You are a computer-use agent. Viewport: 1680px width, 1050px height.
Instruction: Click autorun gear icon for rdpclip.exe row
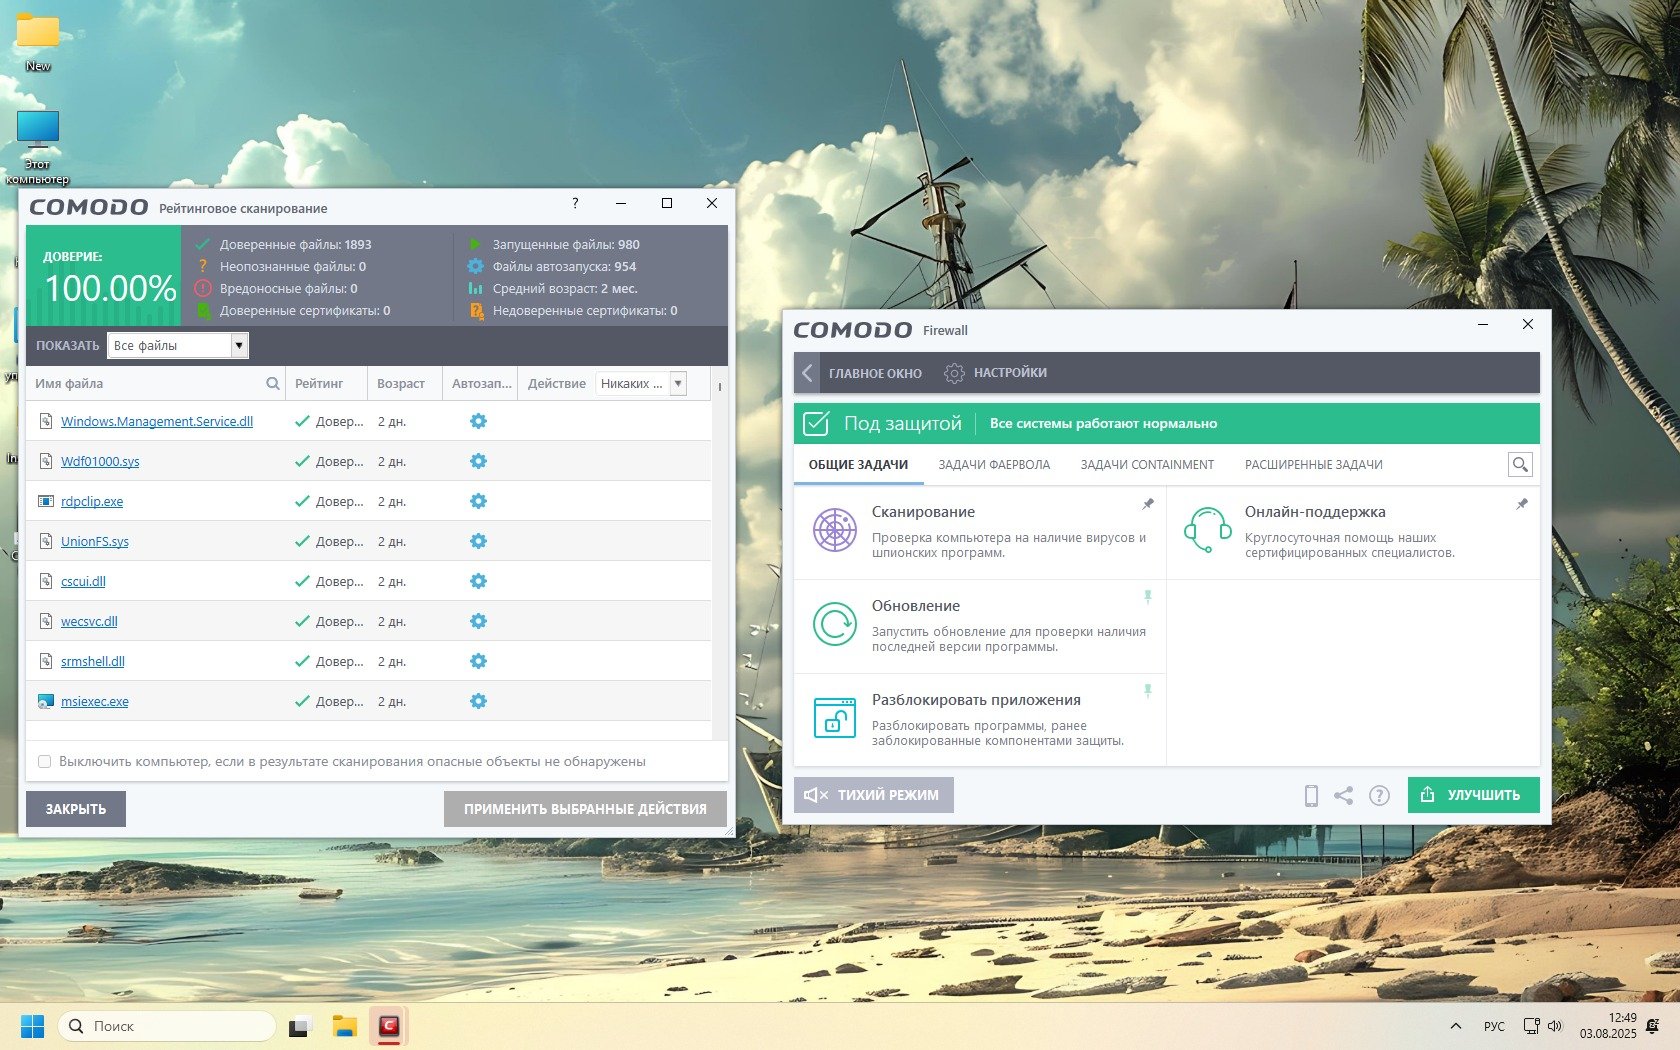click(478, 501)
